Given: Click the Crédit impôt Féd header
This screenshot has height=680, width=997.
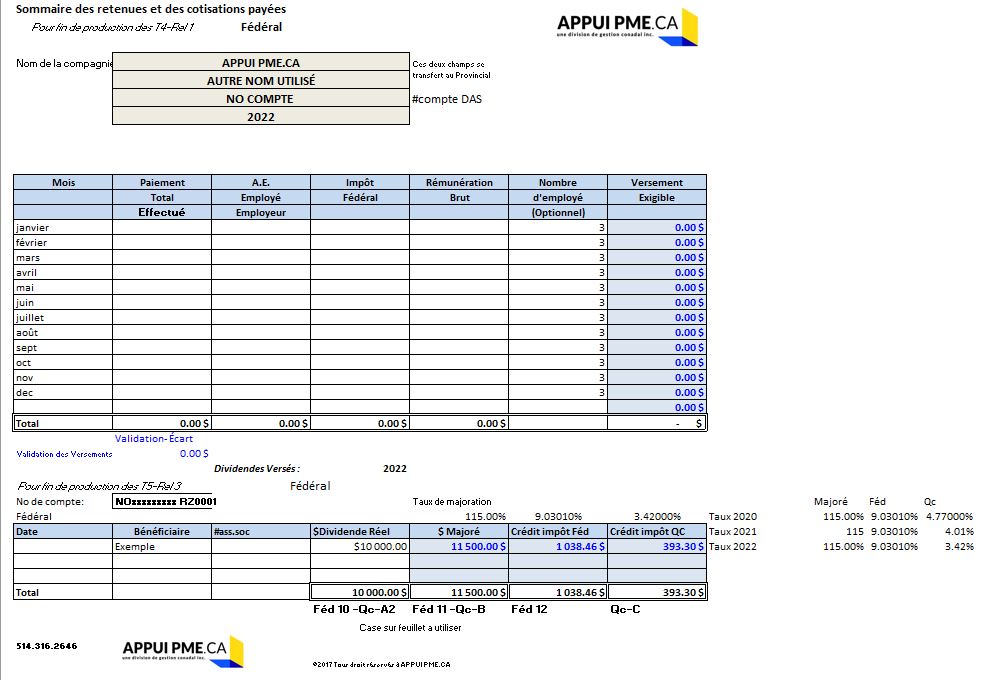Looking at the screenshot, I should (558, 531).
